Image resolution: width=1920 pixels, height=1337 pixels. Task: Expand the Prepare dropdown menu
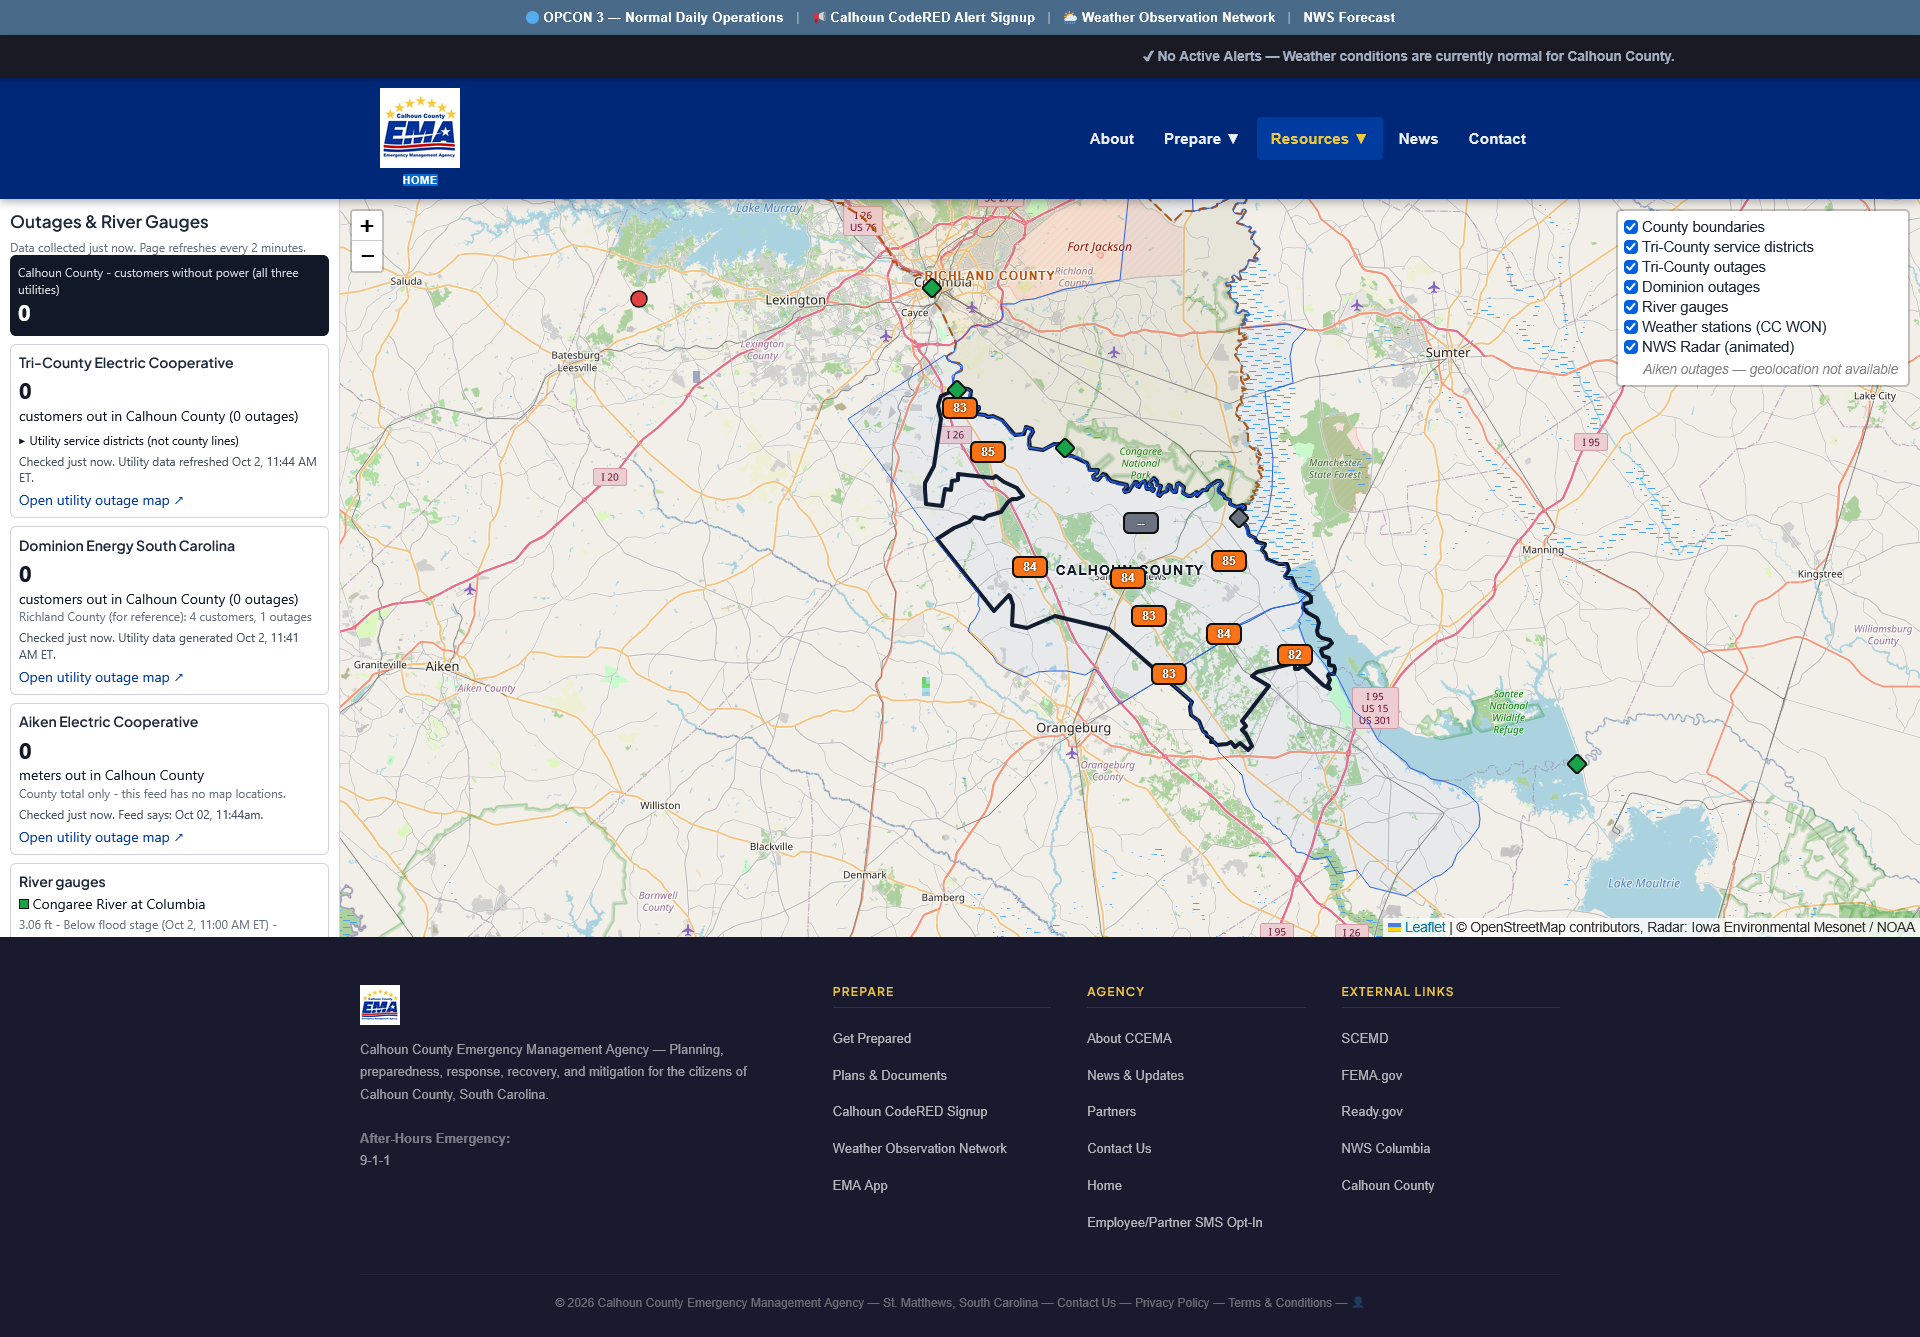[x=1201, y=139]
